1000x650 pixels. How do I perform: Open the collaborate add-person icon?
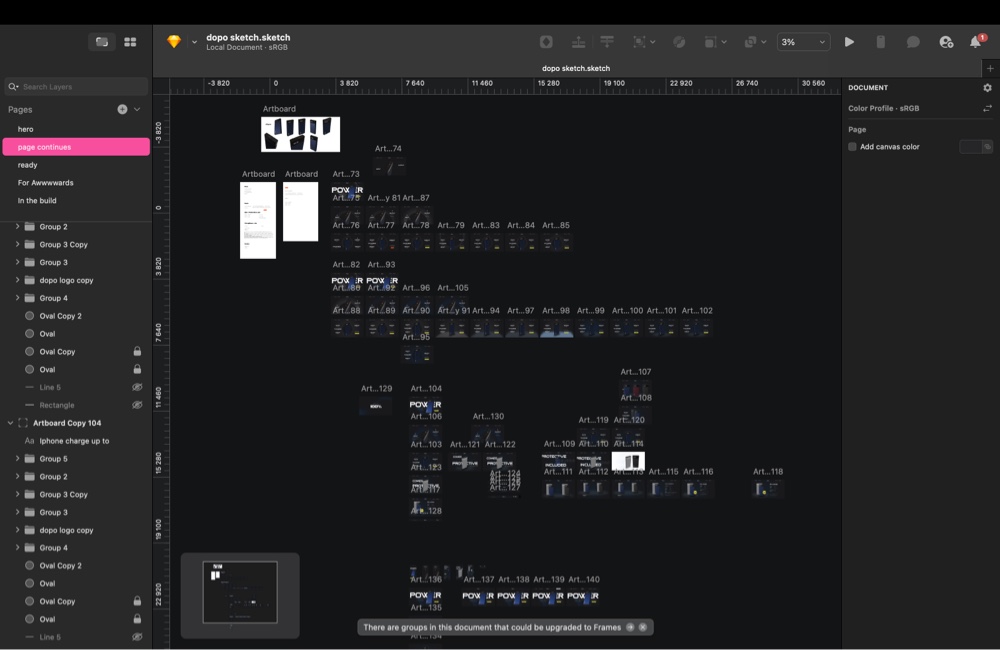[x=946, y=42]
